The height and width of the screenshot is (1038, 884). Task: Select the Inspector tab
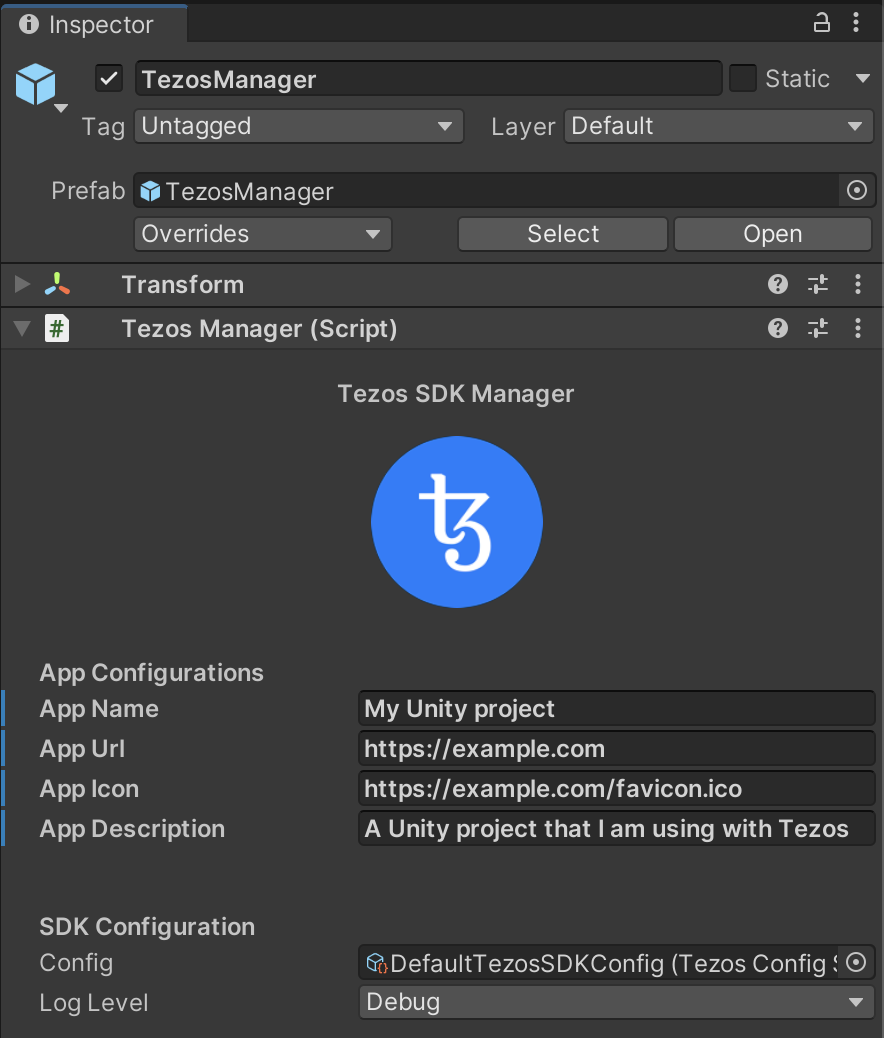coord(88,24)
